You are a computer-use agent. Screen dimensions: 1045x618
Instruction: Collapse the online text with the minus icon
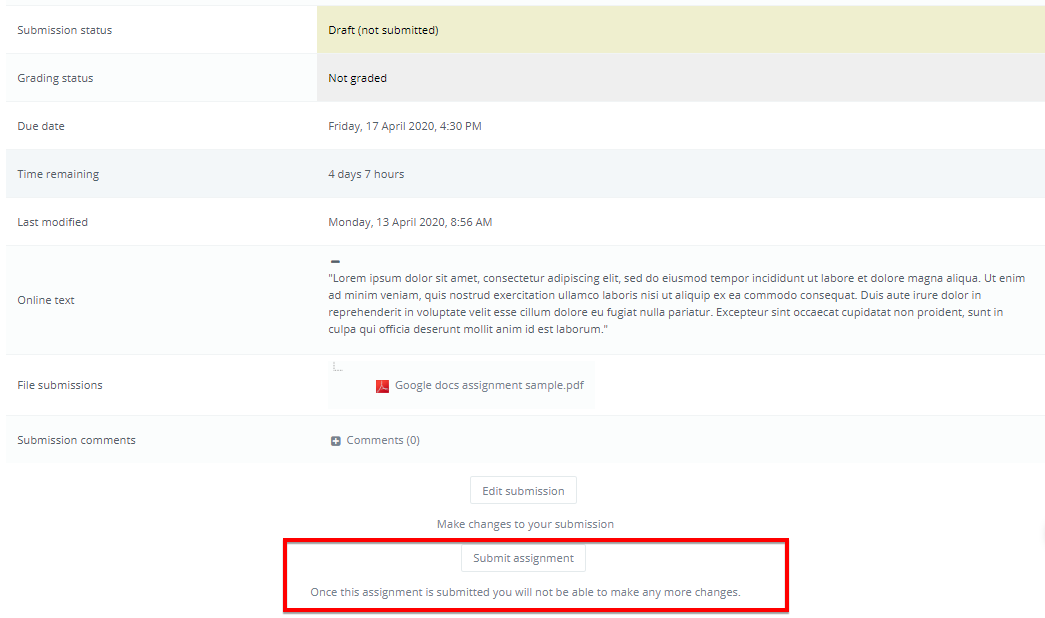(335, 262)
